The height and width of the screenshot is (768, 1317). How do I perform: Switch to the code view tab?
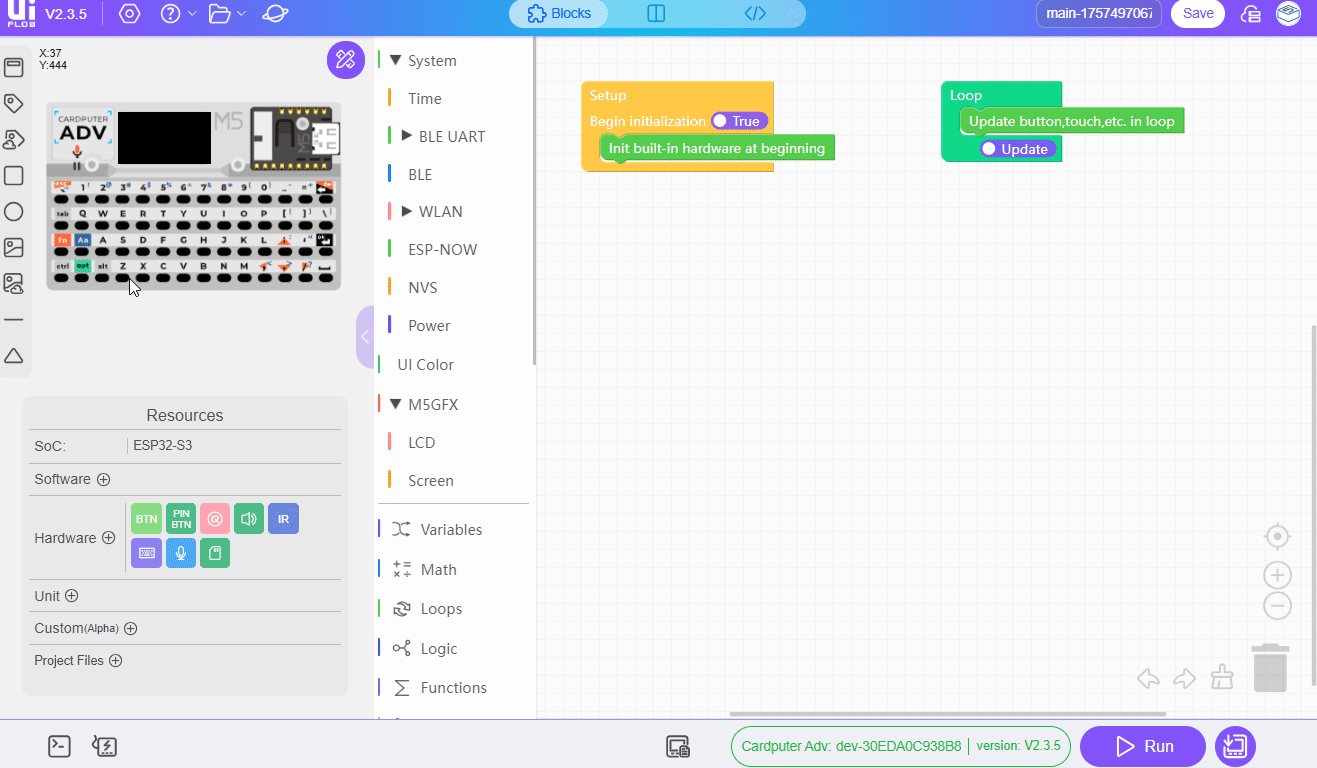[755, 14]
